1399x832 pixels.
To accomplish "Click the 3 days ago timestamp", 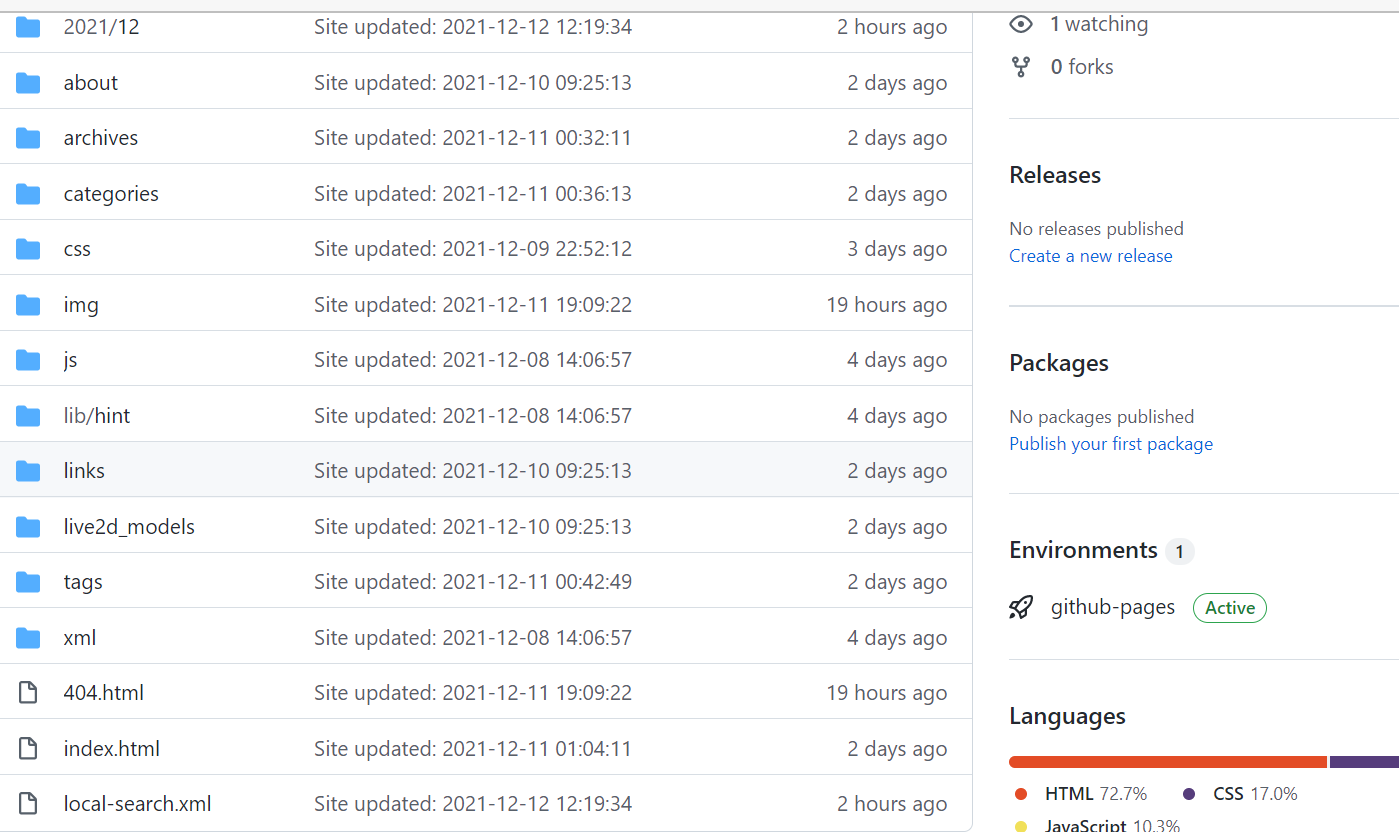I will (x=897, y=249).
